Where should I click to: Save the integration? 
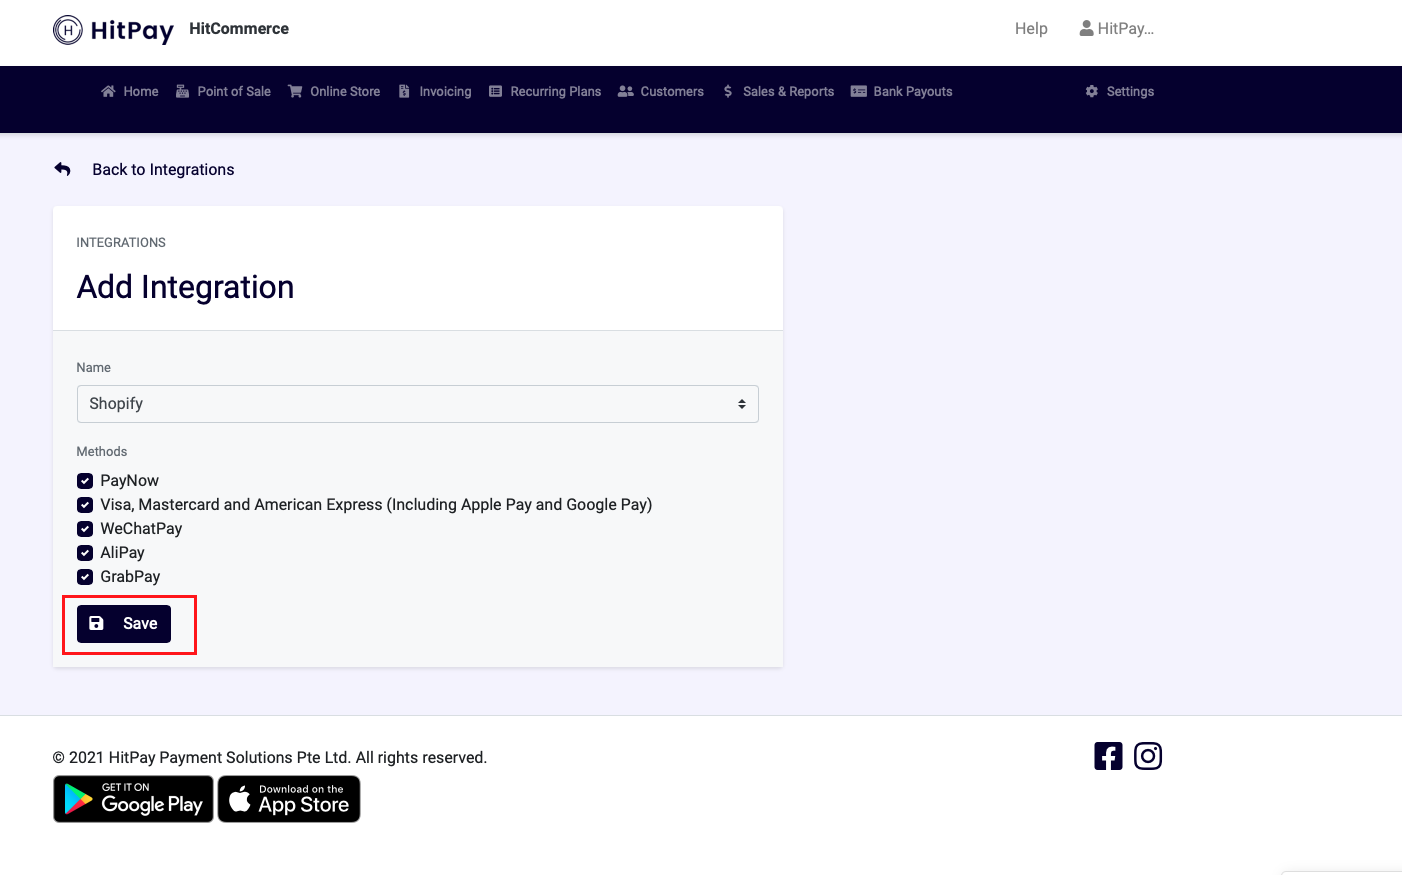124,624
